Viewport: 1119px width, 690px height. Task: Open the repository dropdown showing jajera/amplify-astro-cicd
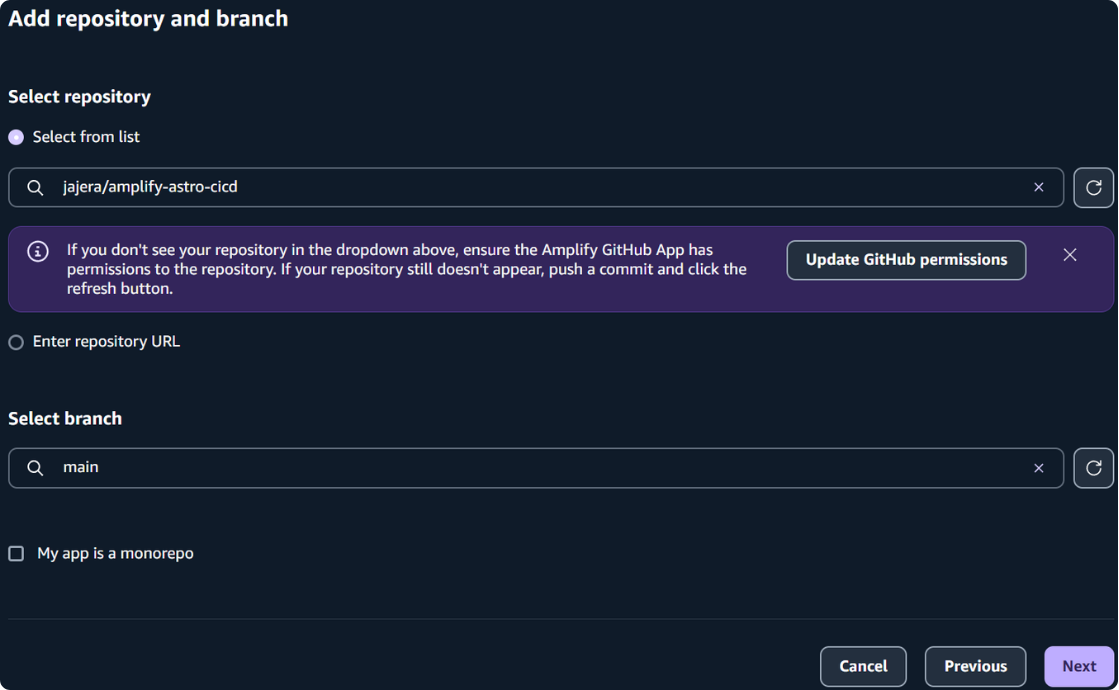(536, 188)
